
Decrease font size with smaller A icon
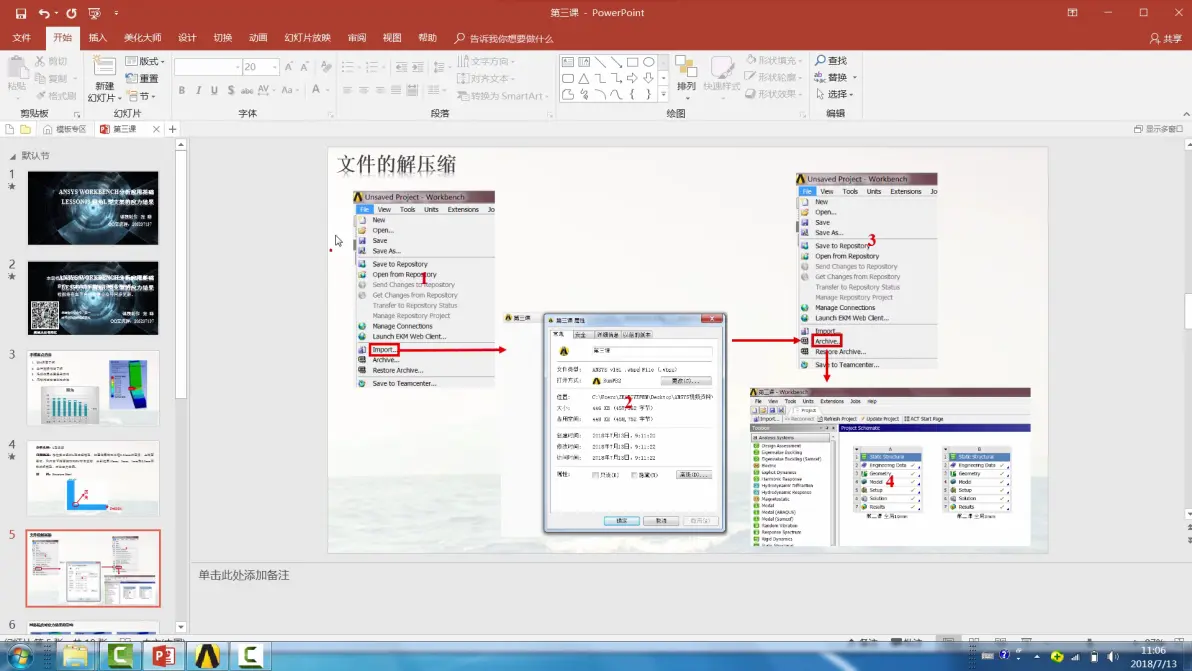tap(304, 67)
